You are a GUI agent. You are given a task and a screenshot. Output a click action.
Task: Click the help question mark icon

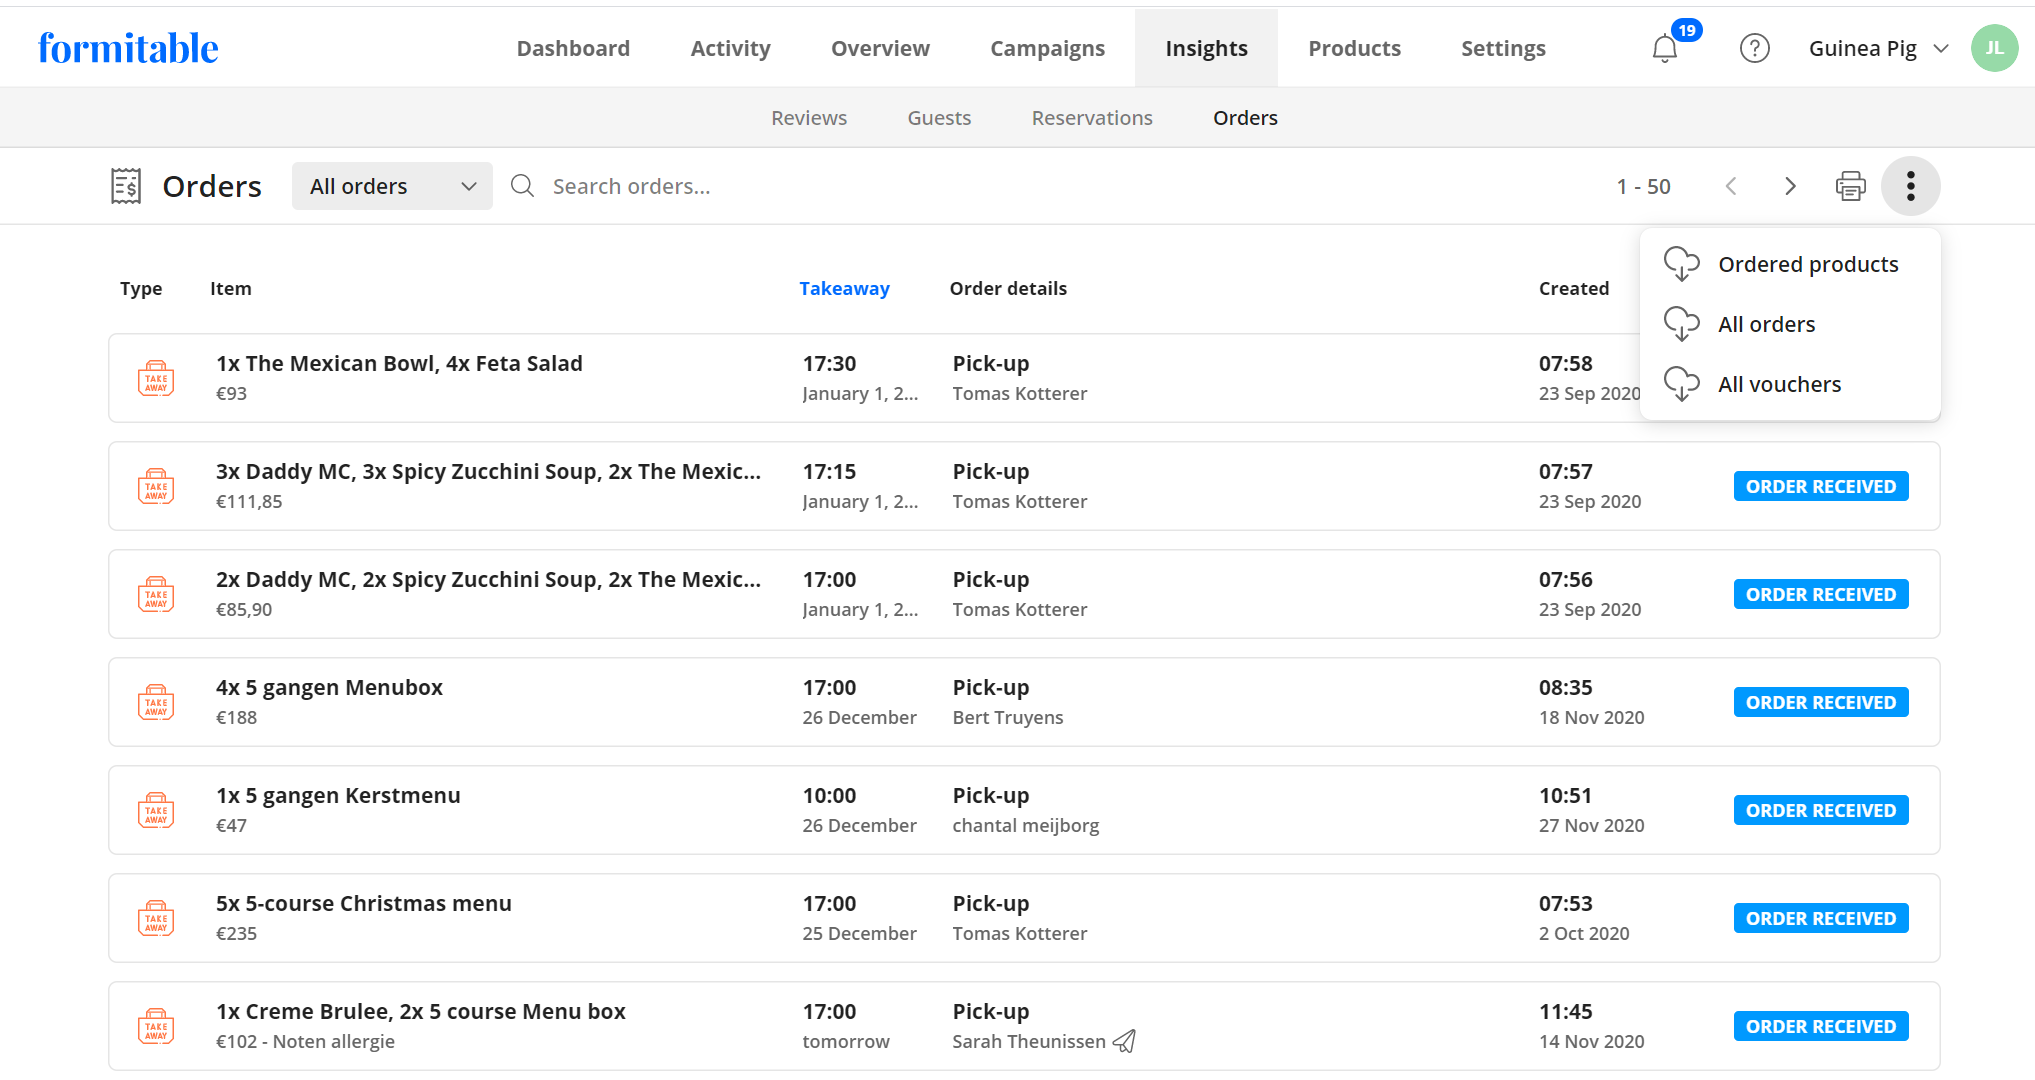[1754, 48]
